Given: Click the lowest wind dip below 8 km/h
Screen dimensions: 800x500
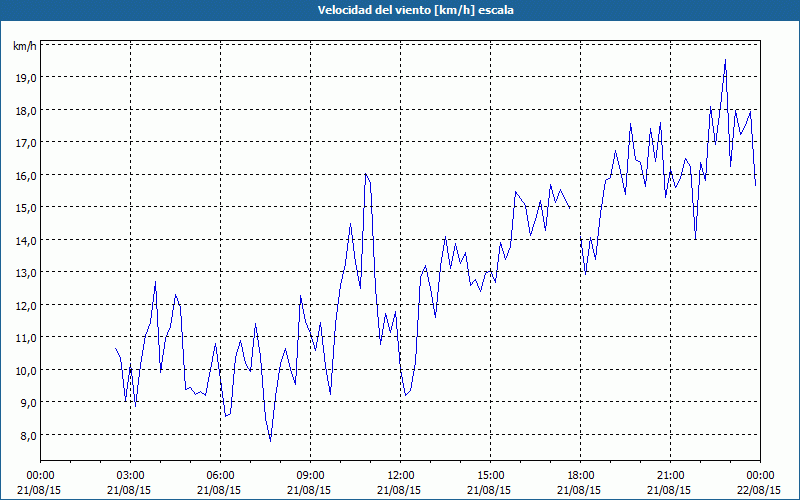Looking at the screenshot, I should coord(270,441).
